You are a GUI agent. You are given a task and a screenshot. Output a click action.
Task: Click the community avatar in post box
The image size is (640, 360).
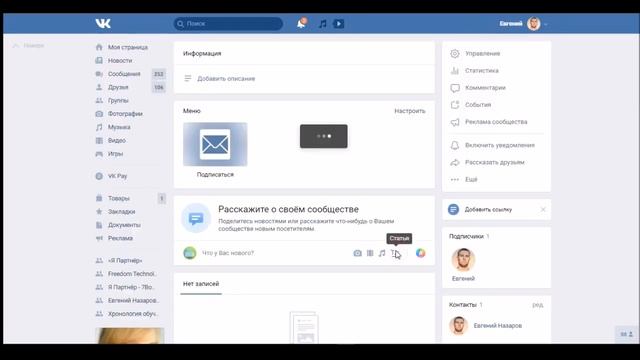(x=190, y=253)
